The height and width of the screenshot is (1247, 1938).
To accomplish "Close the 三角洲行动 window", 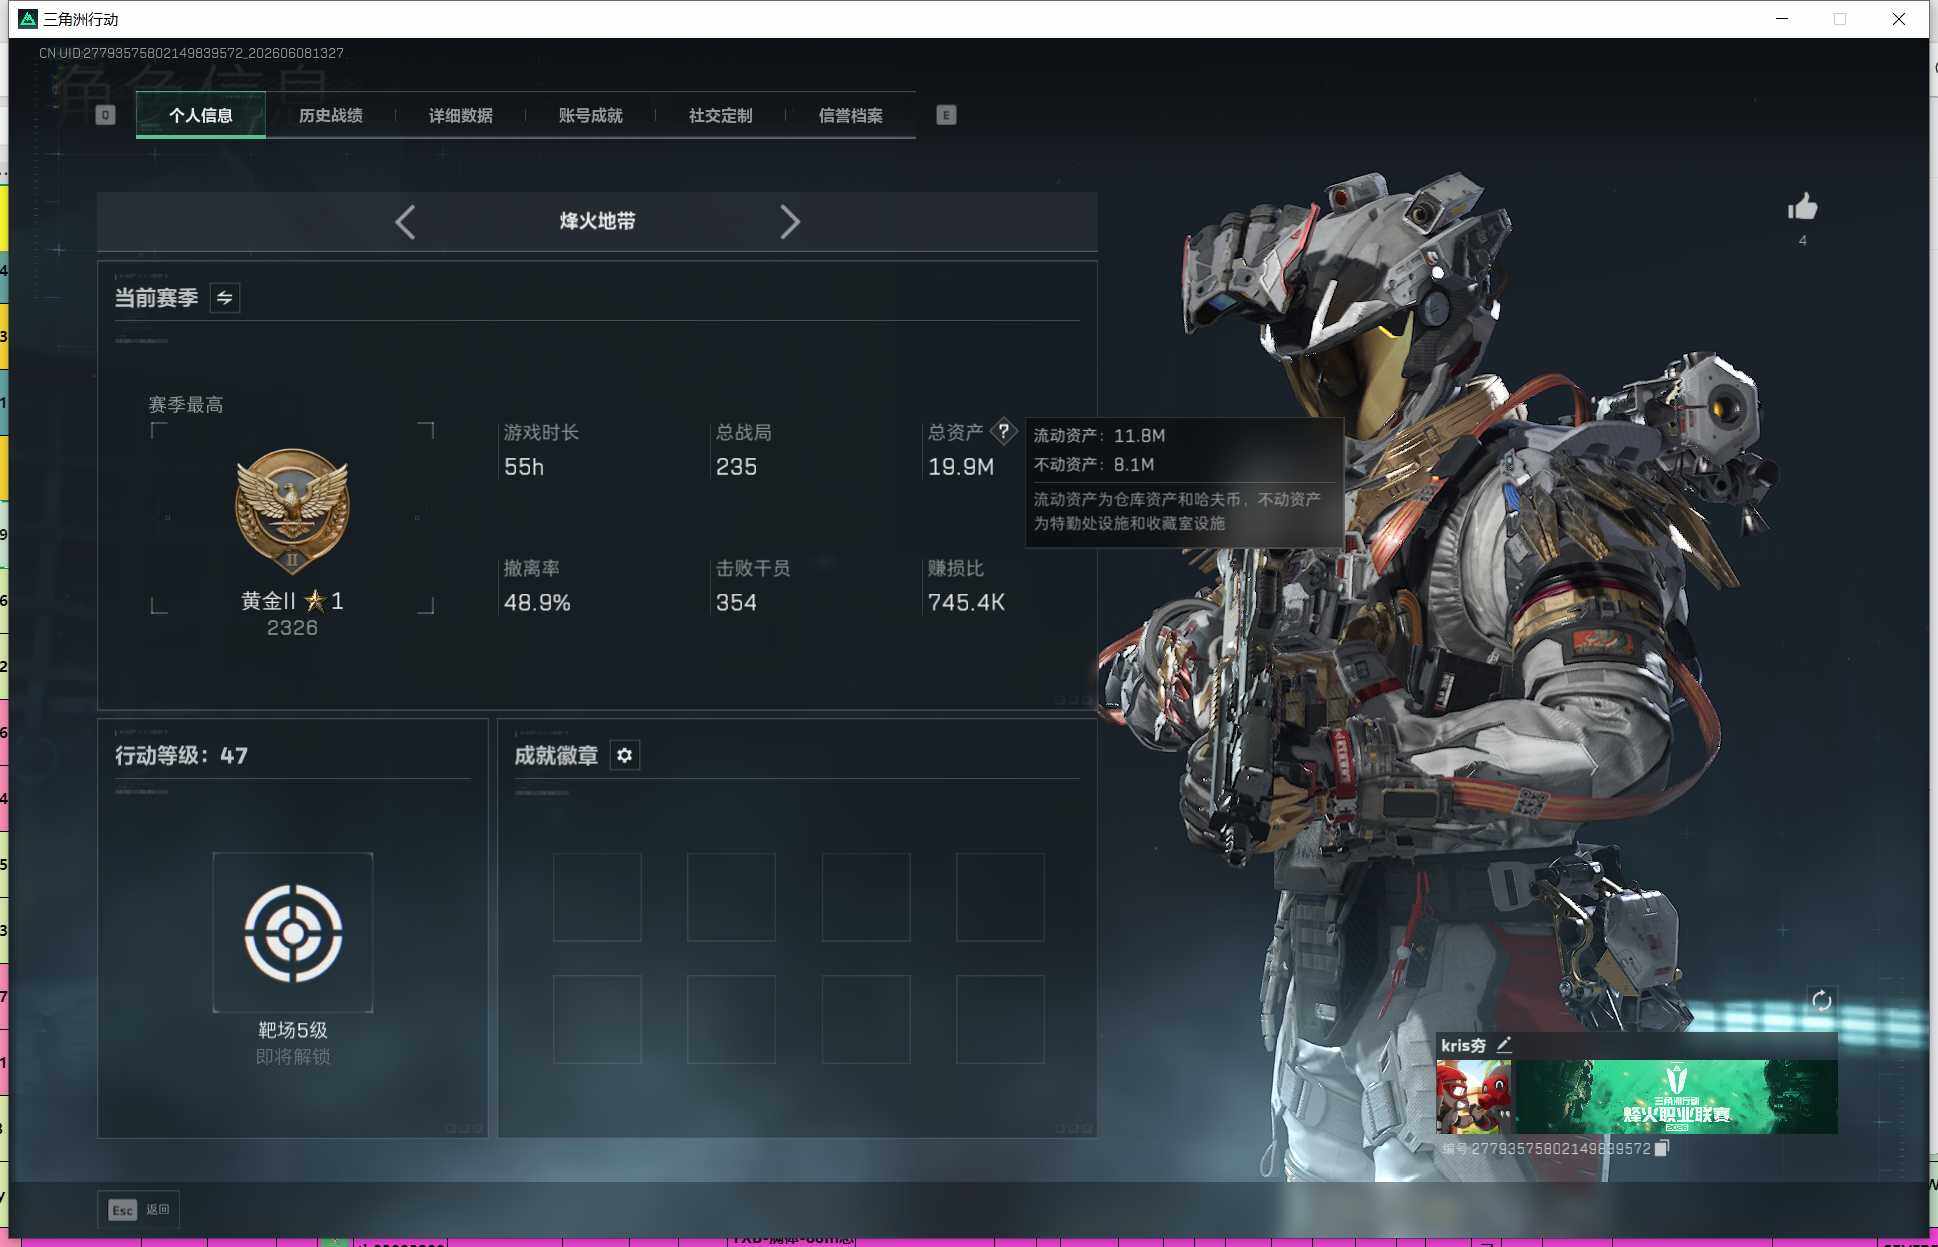I will coord(1898,19).
